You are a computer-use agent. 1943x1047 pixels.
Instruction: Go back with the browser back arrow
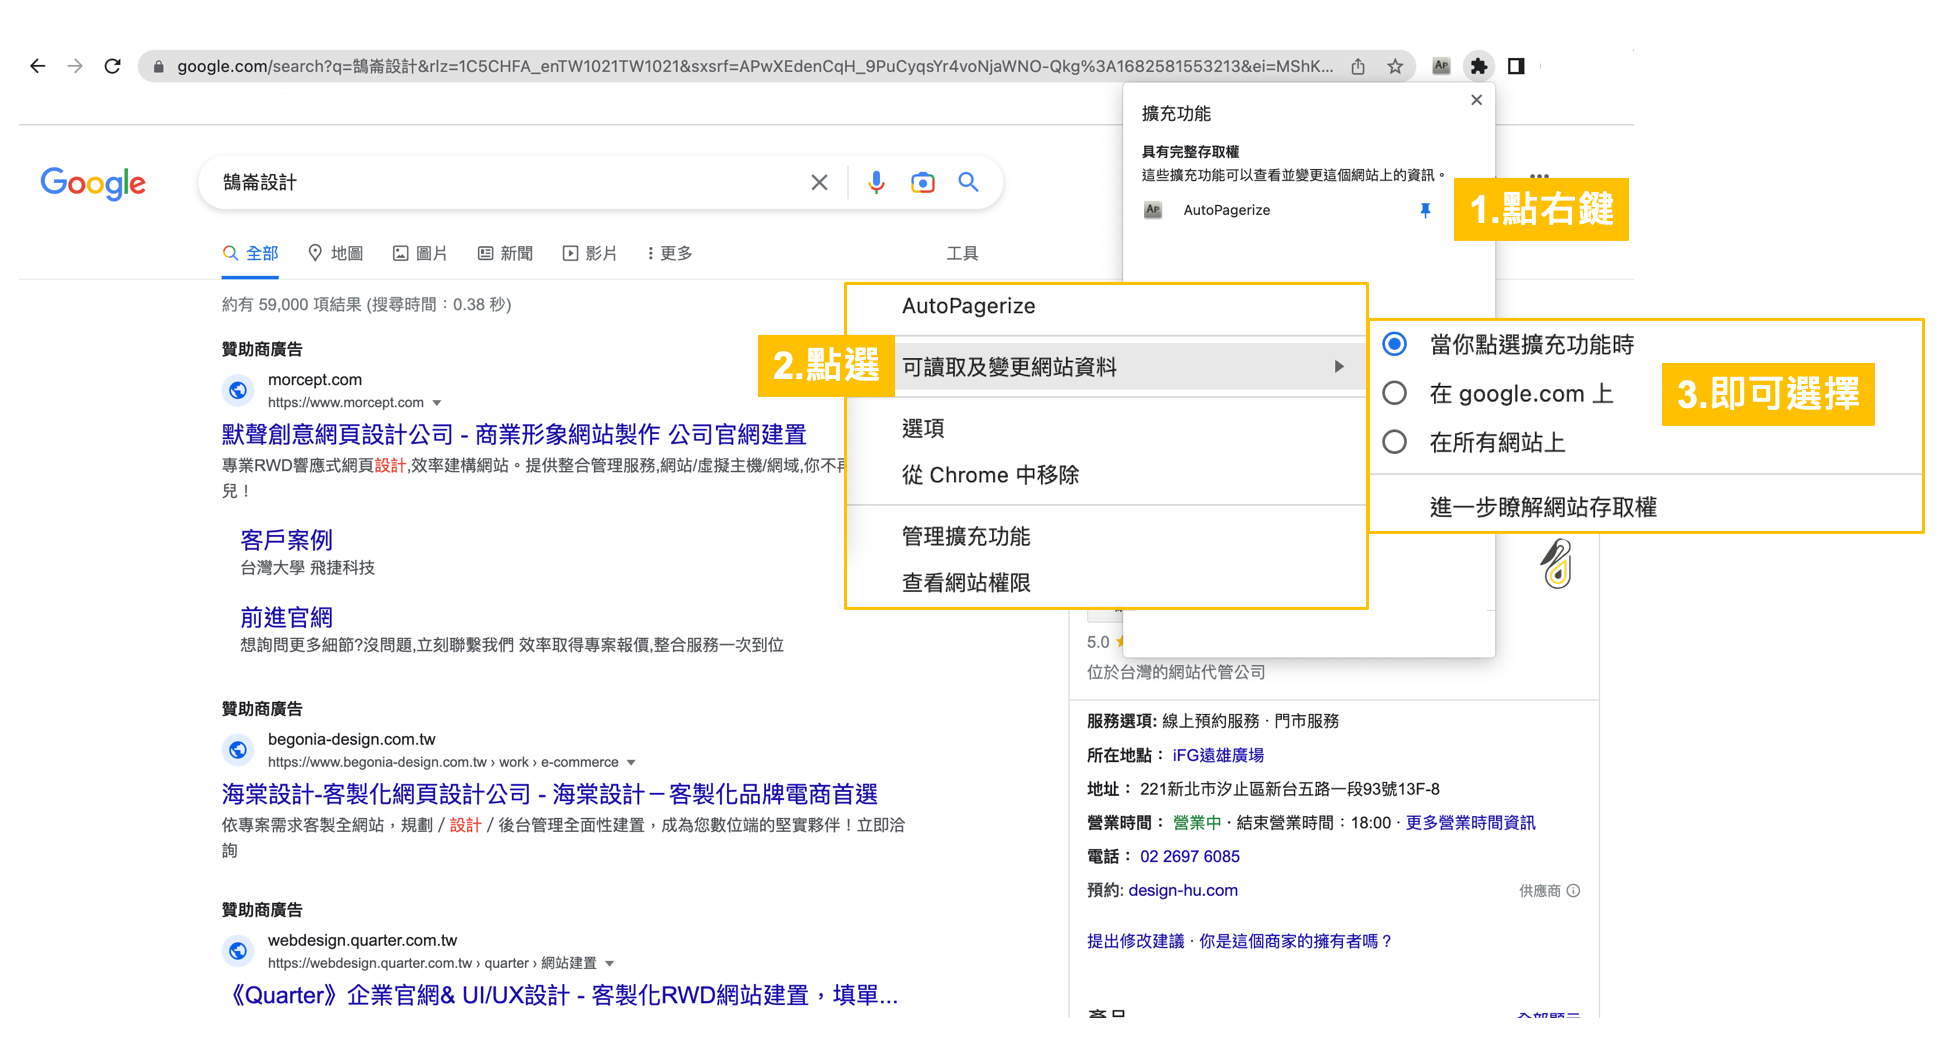(x=37, y=66)
